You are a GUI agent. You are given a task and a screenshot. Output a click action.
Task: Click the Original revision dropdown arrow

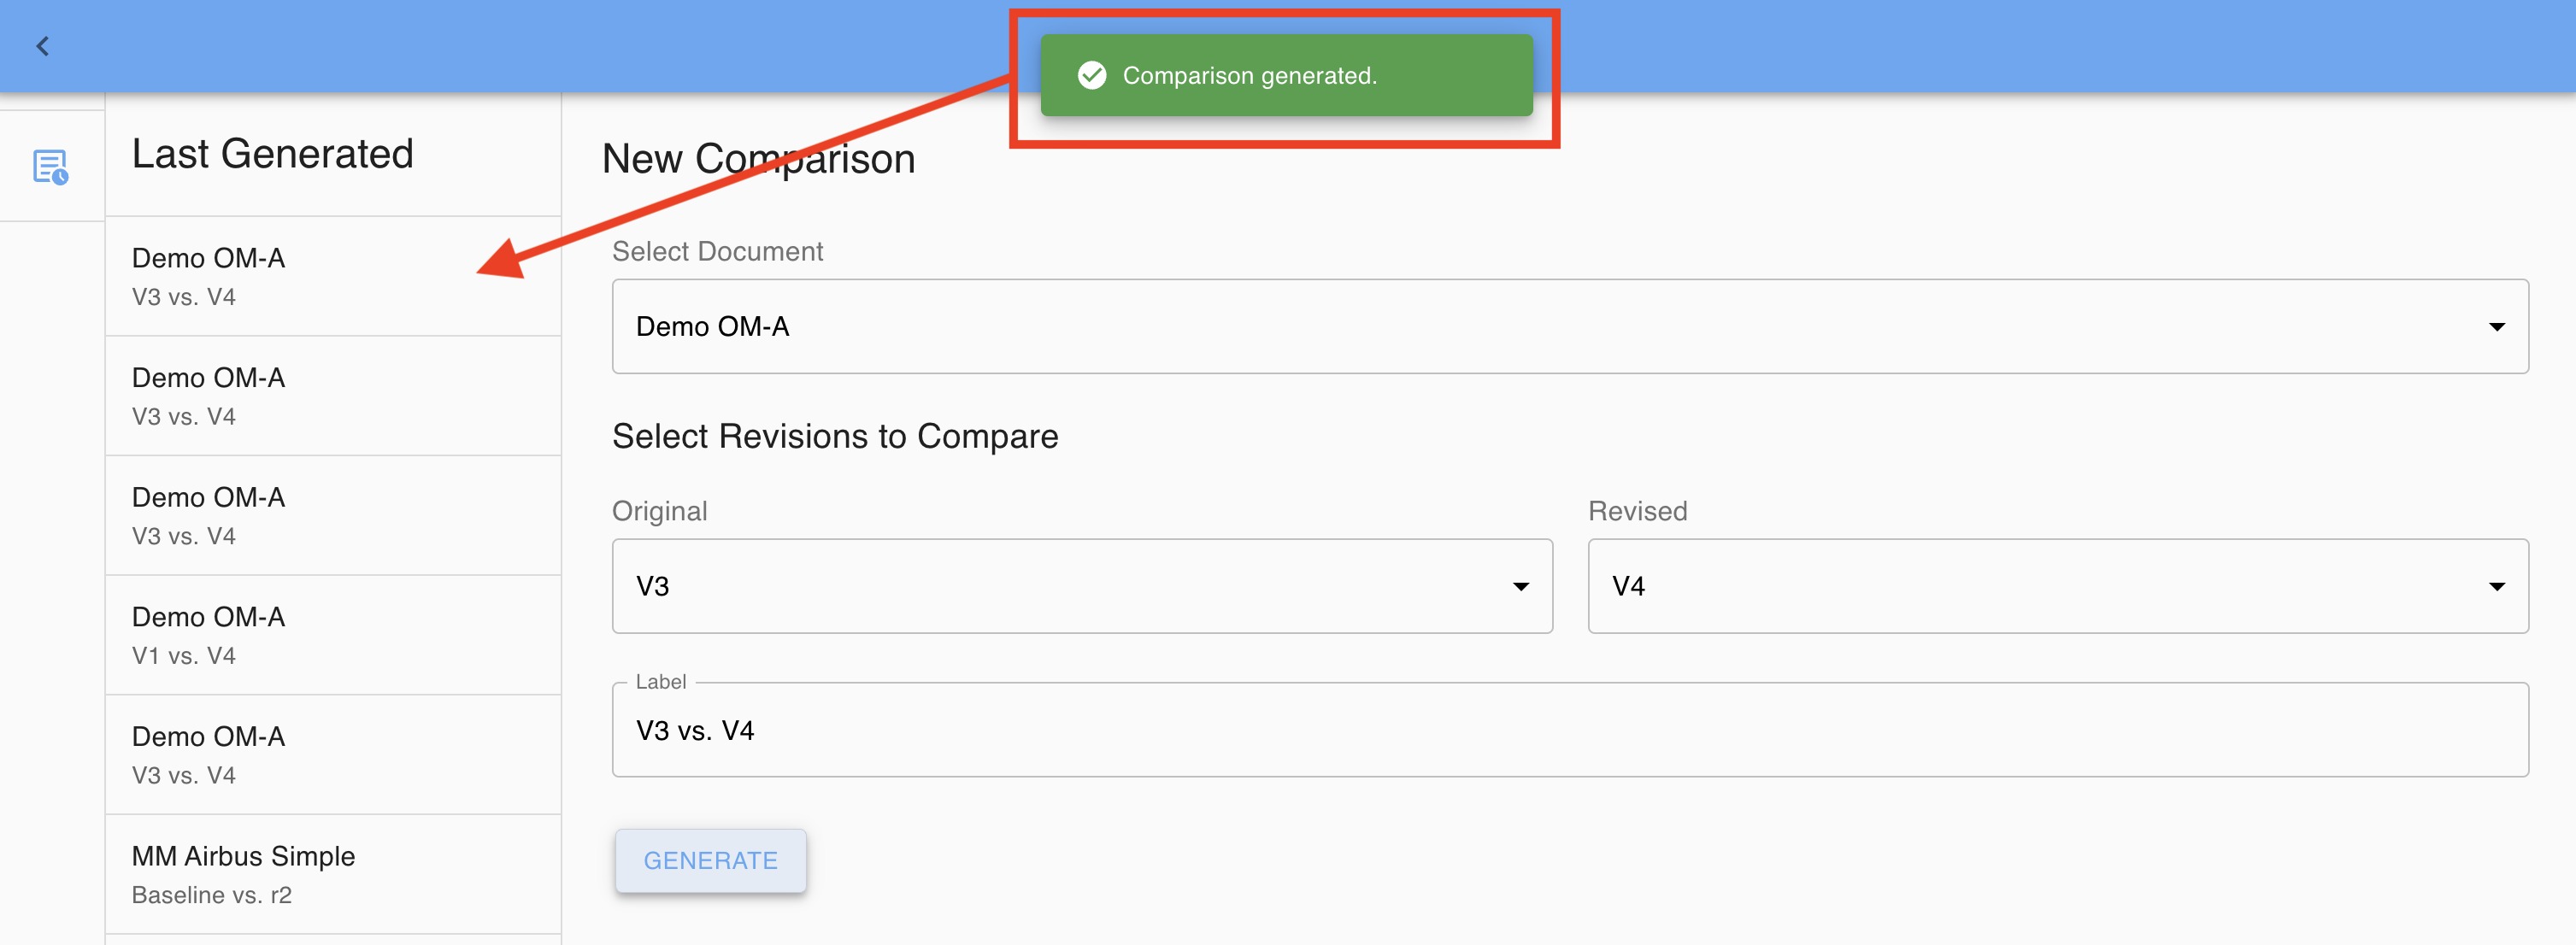point(1520,587)
